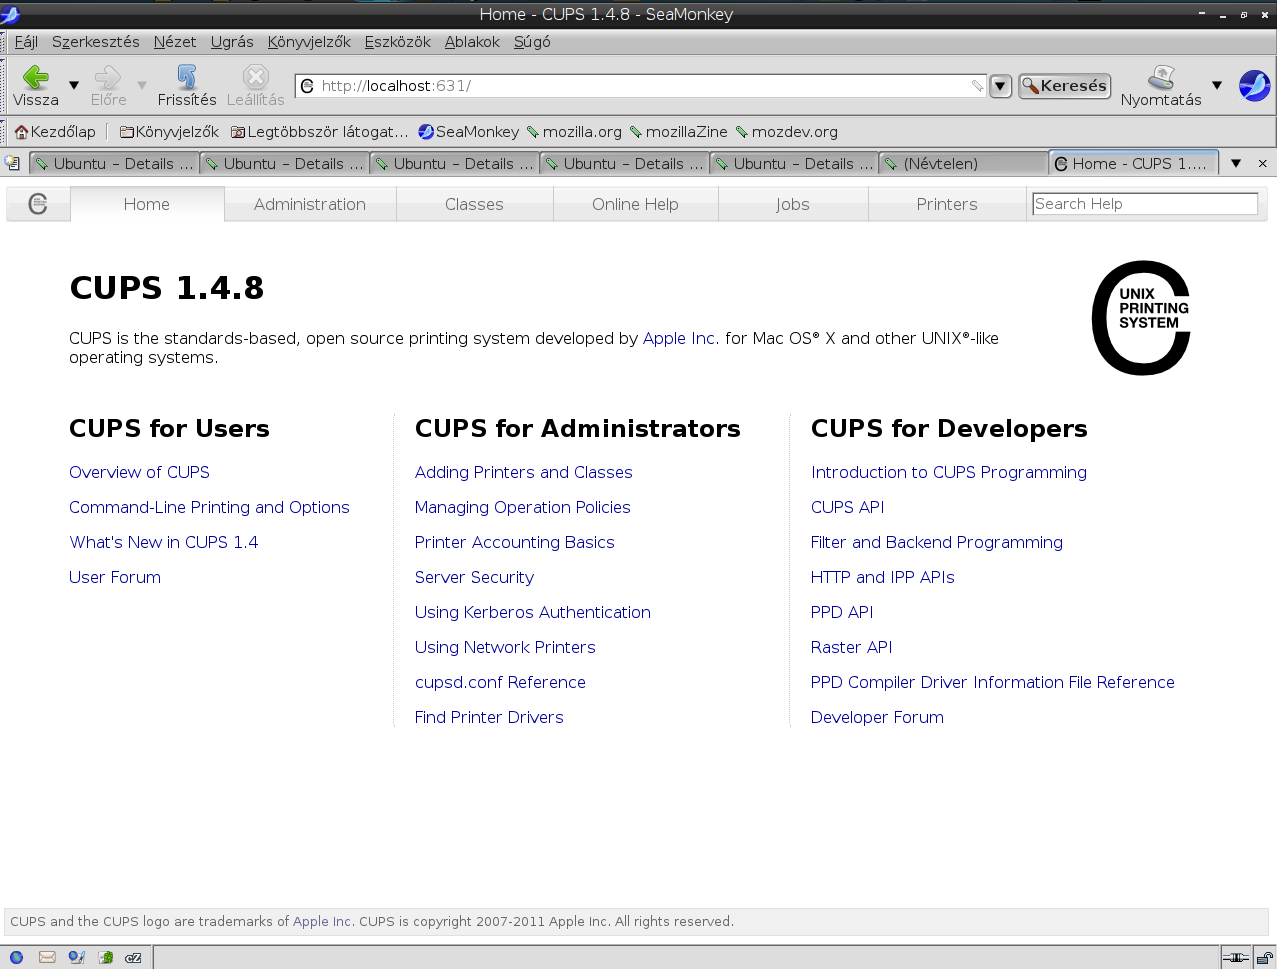Image resolution: width=1277 pixels, height=969 pixels.
Task: Click the URL address bar showing localhost:631
Action: 643,86
